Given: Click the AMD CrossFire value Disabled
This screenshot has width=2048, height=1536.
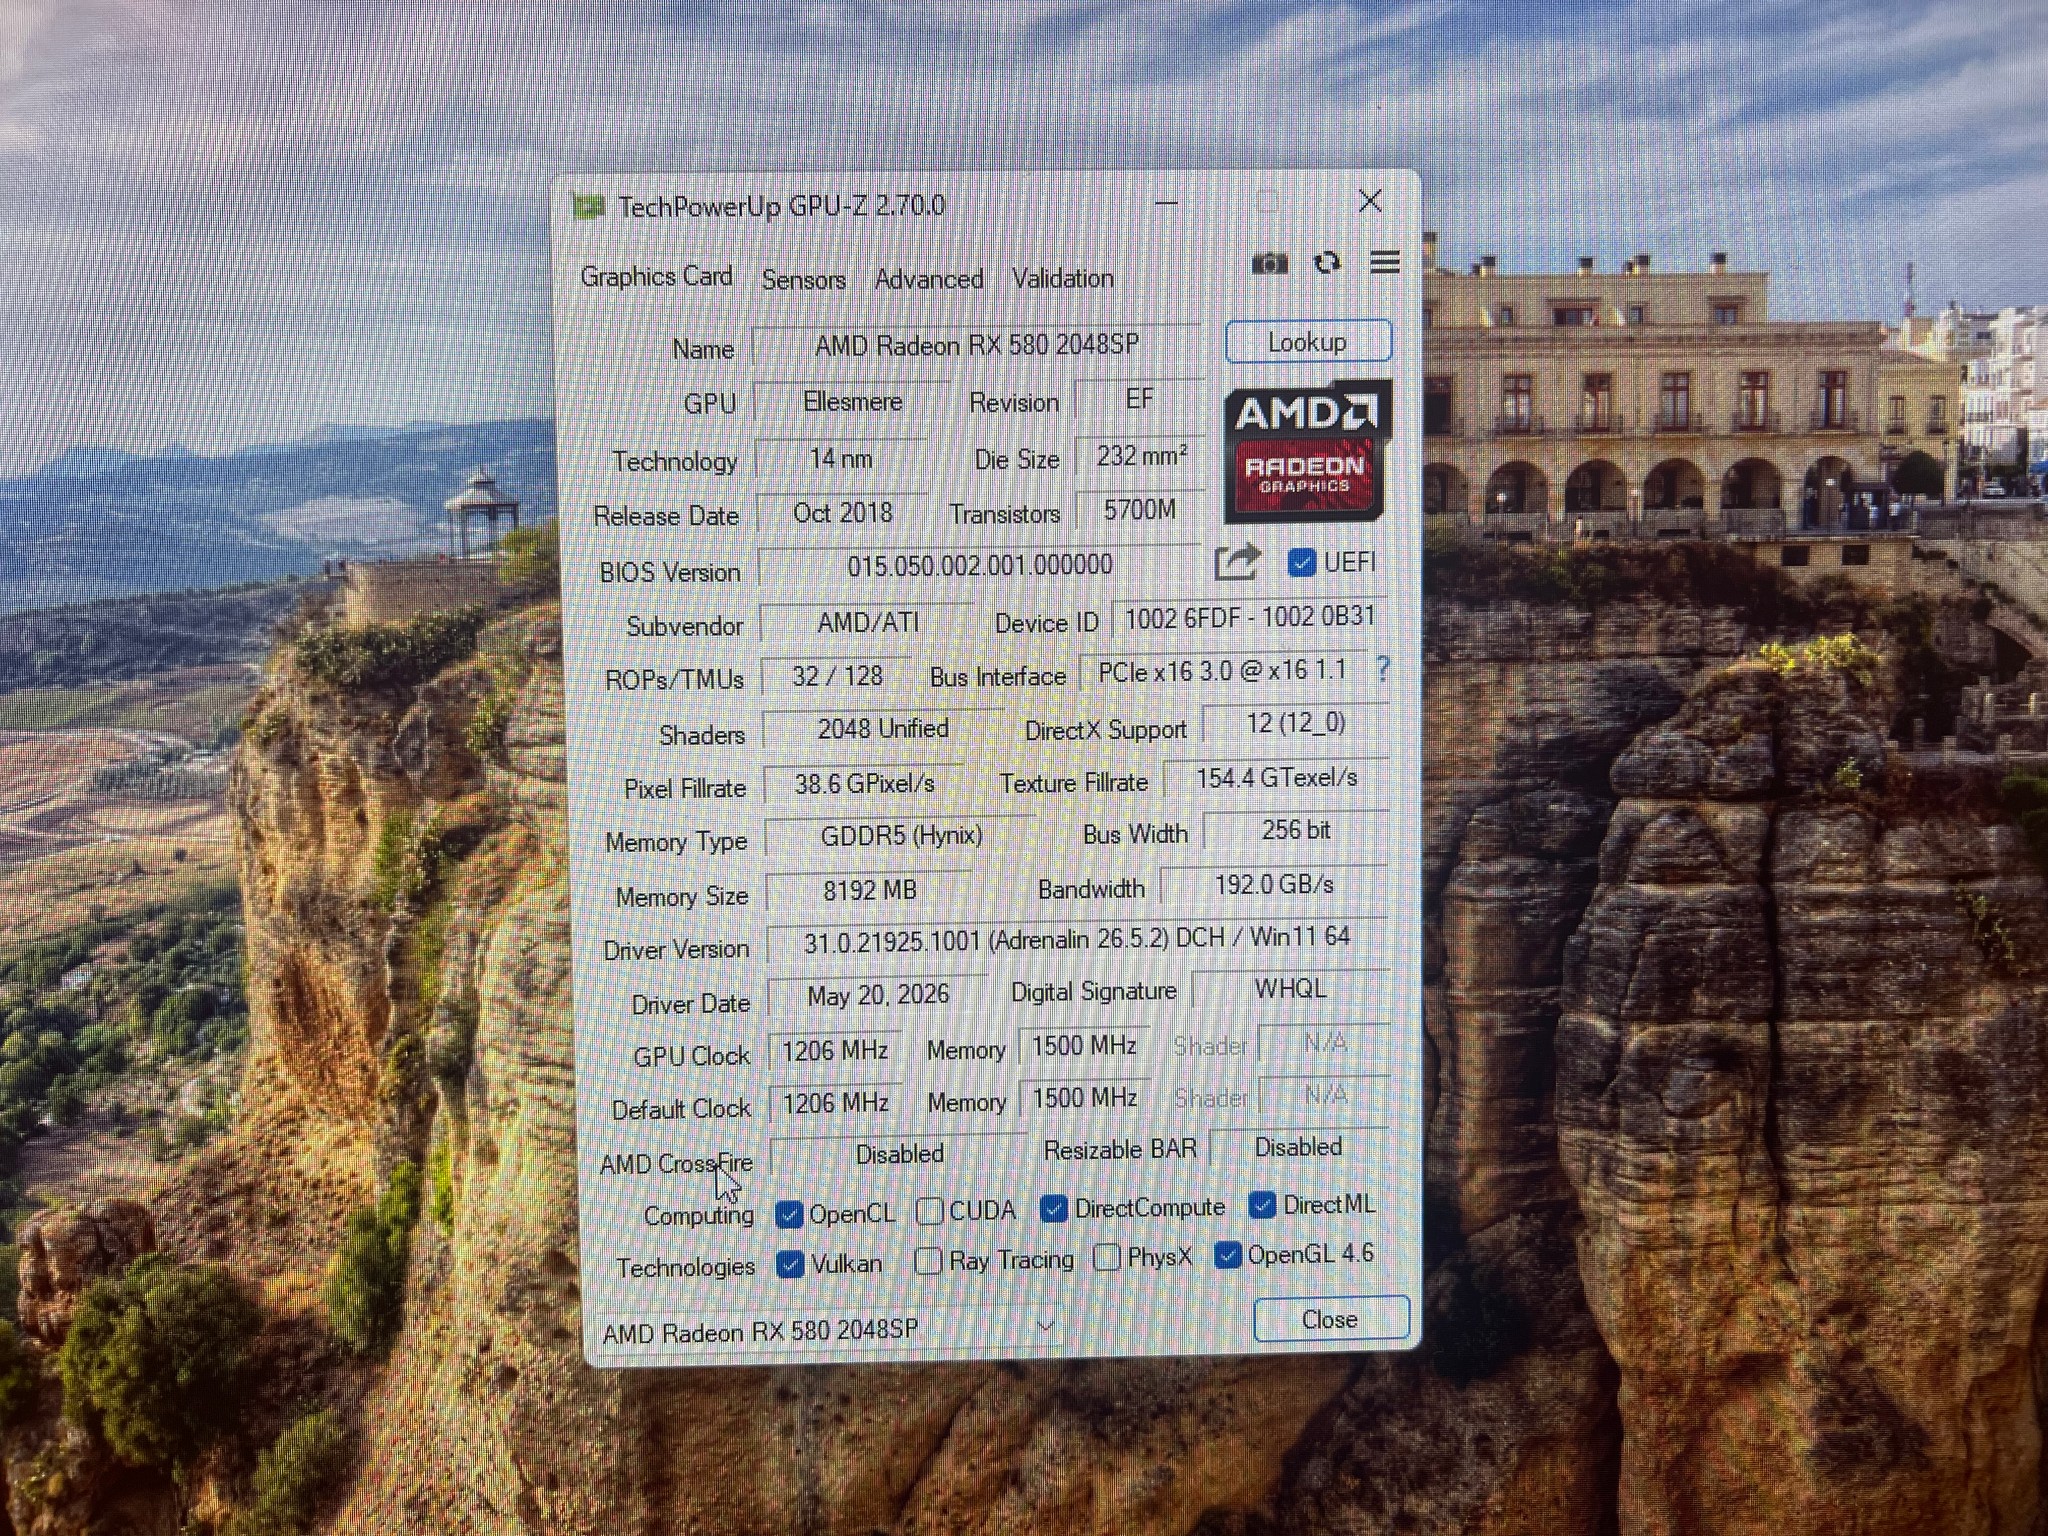Looking at the screenshot, I should (899, 1154).
